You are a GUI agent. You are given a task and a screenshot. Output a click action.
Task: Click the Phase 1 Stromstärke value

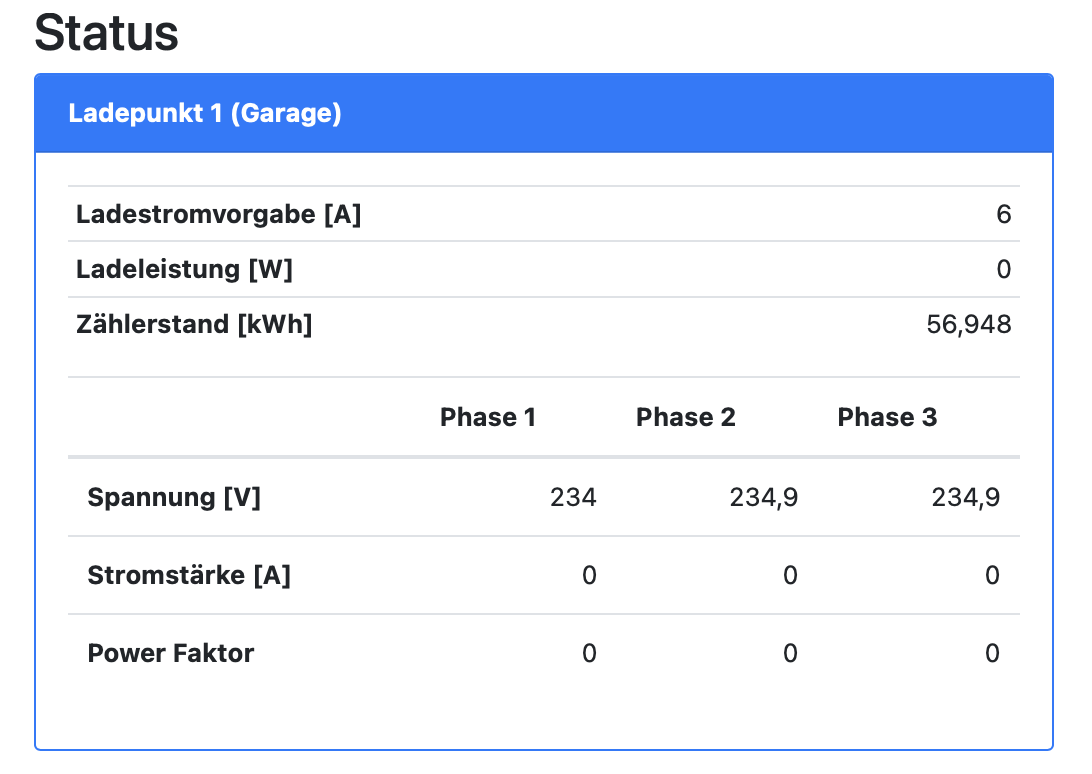click(x=589, y=575)
